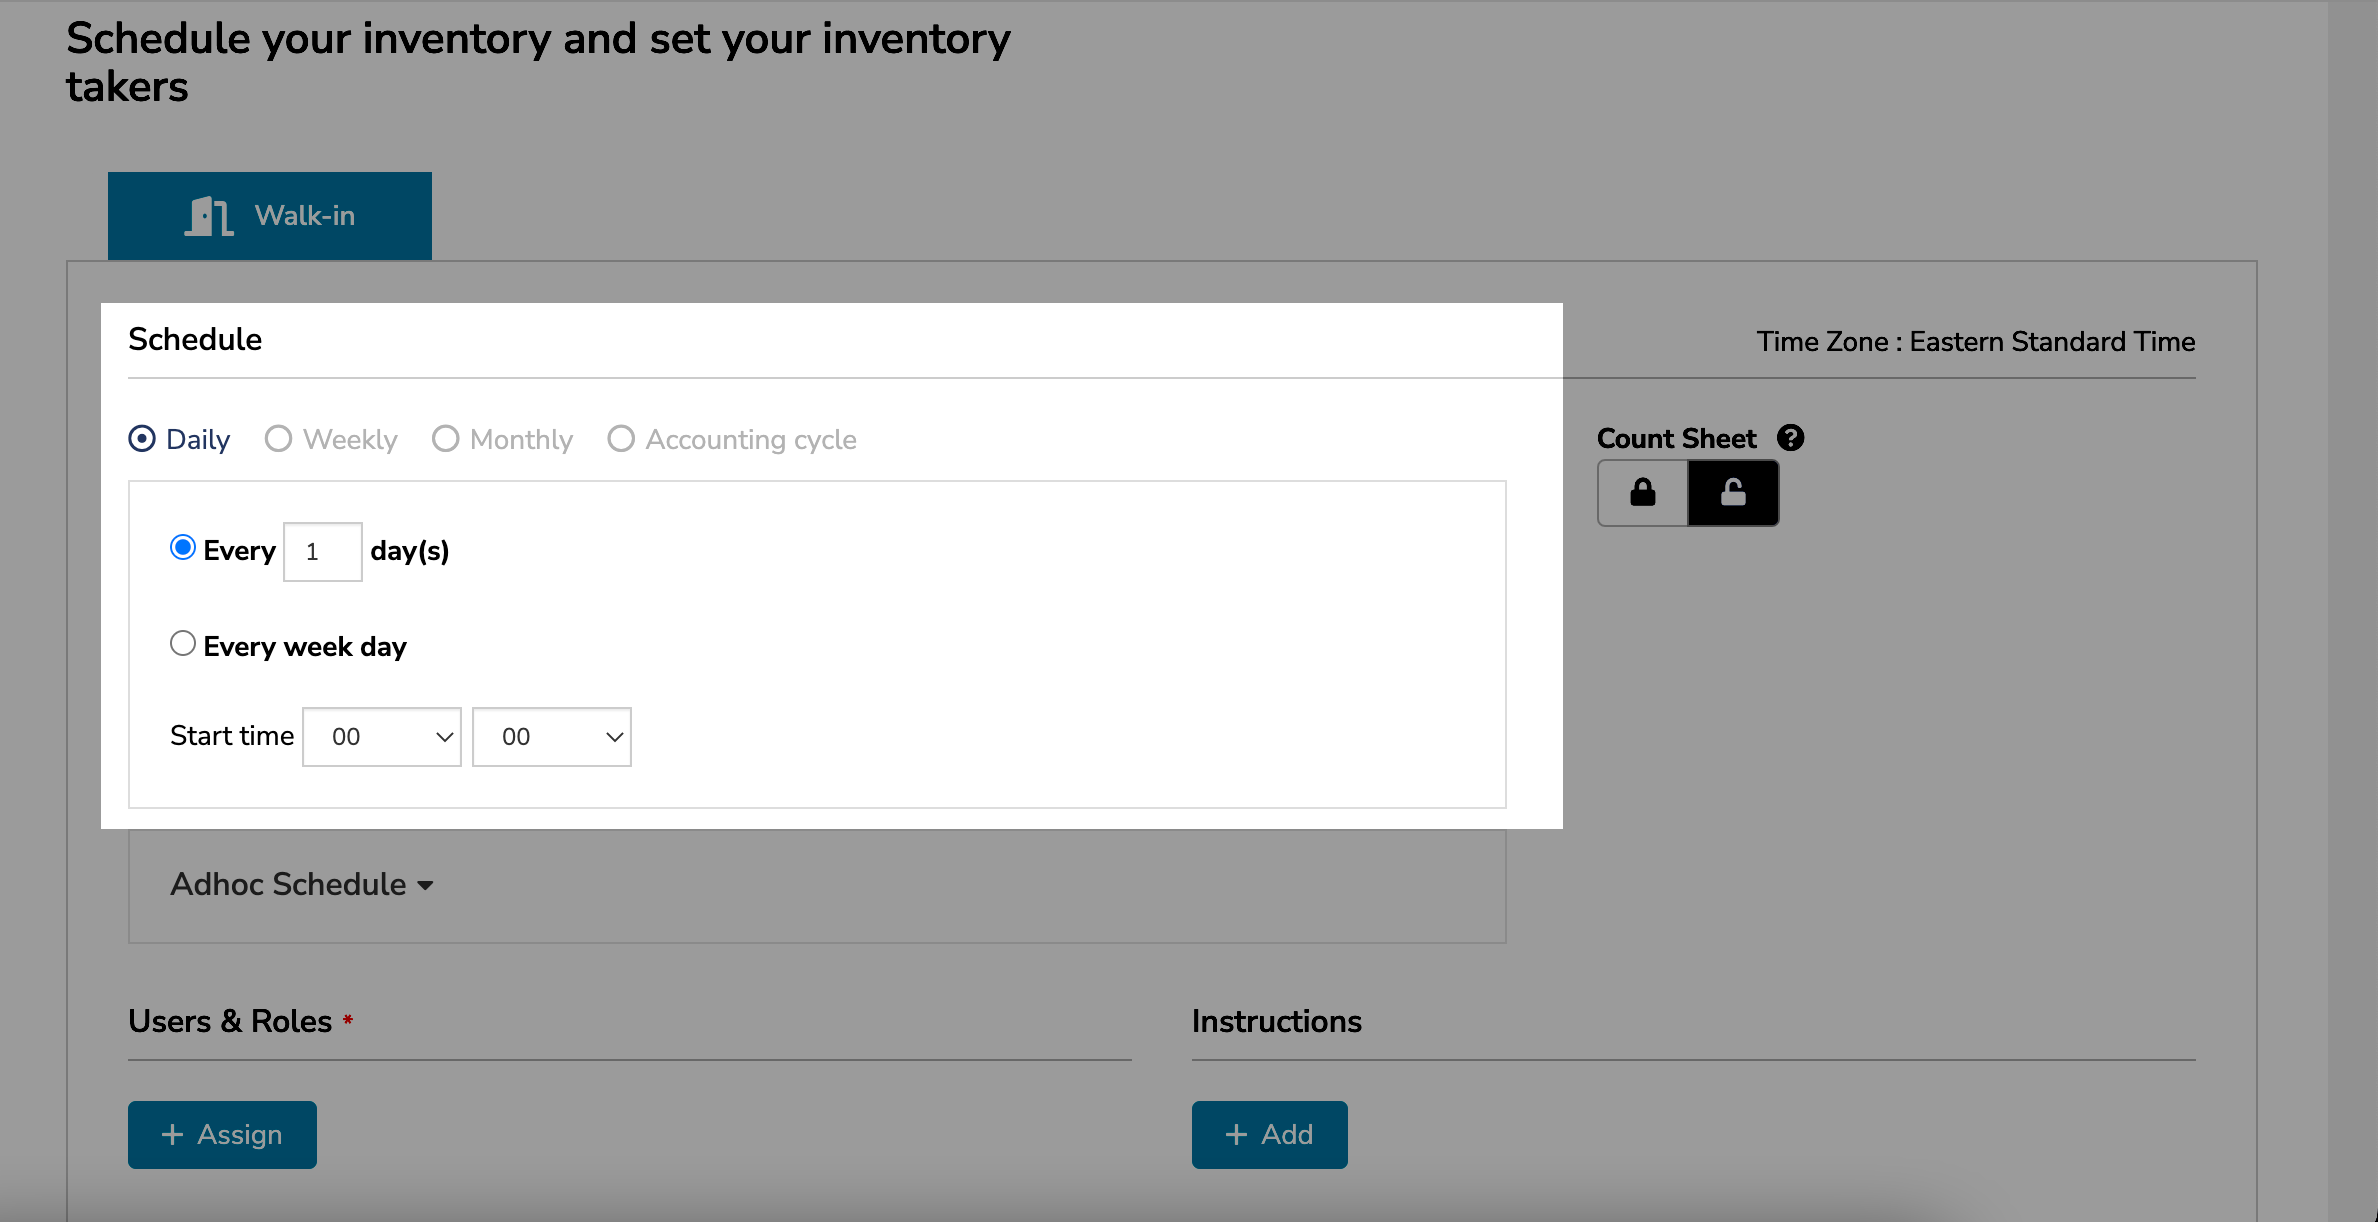Select the Weekly schedule option

coord(278,438)
